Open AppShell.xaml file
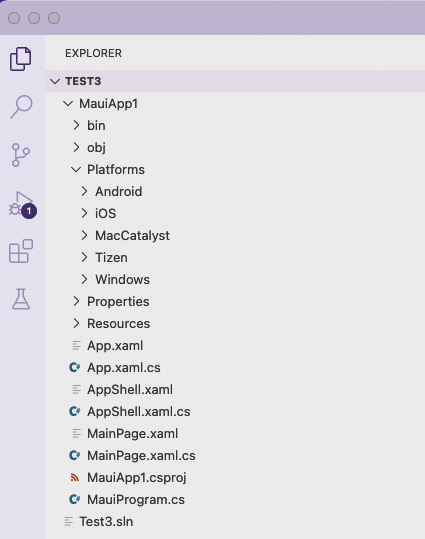The width and height of the screenshot is (425, 539). coord(235,389)
